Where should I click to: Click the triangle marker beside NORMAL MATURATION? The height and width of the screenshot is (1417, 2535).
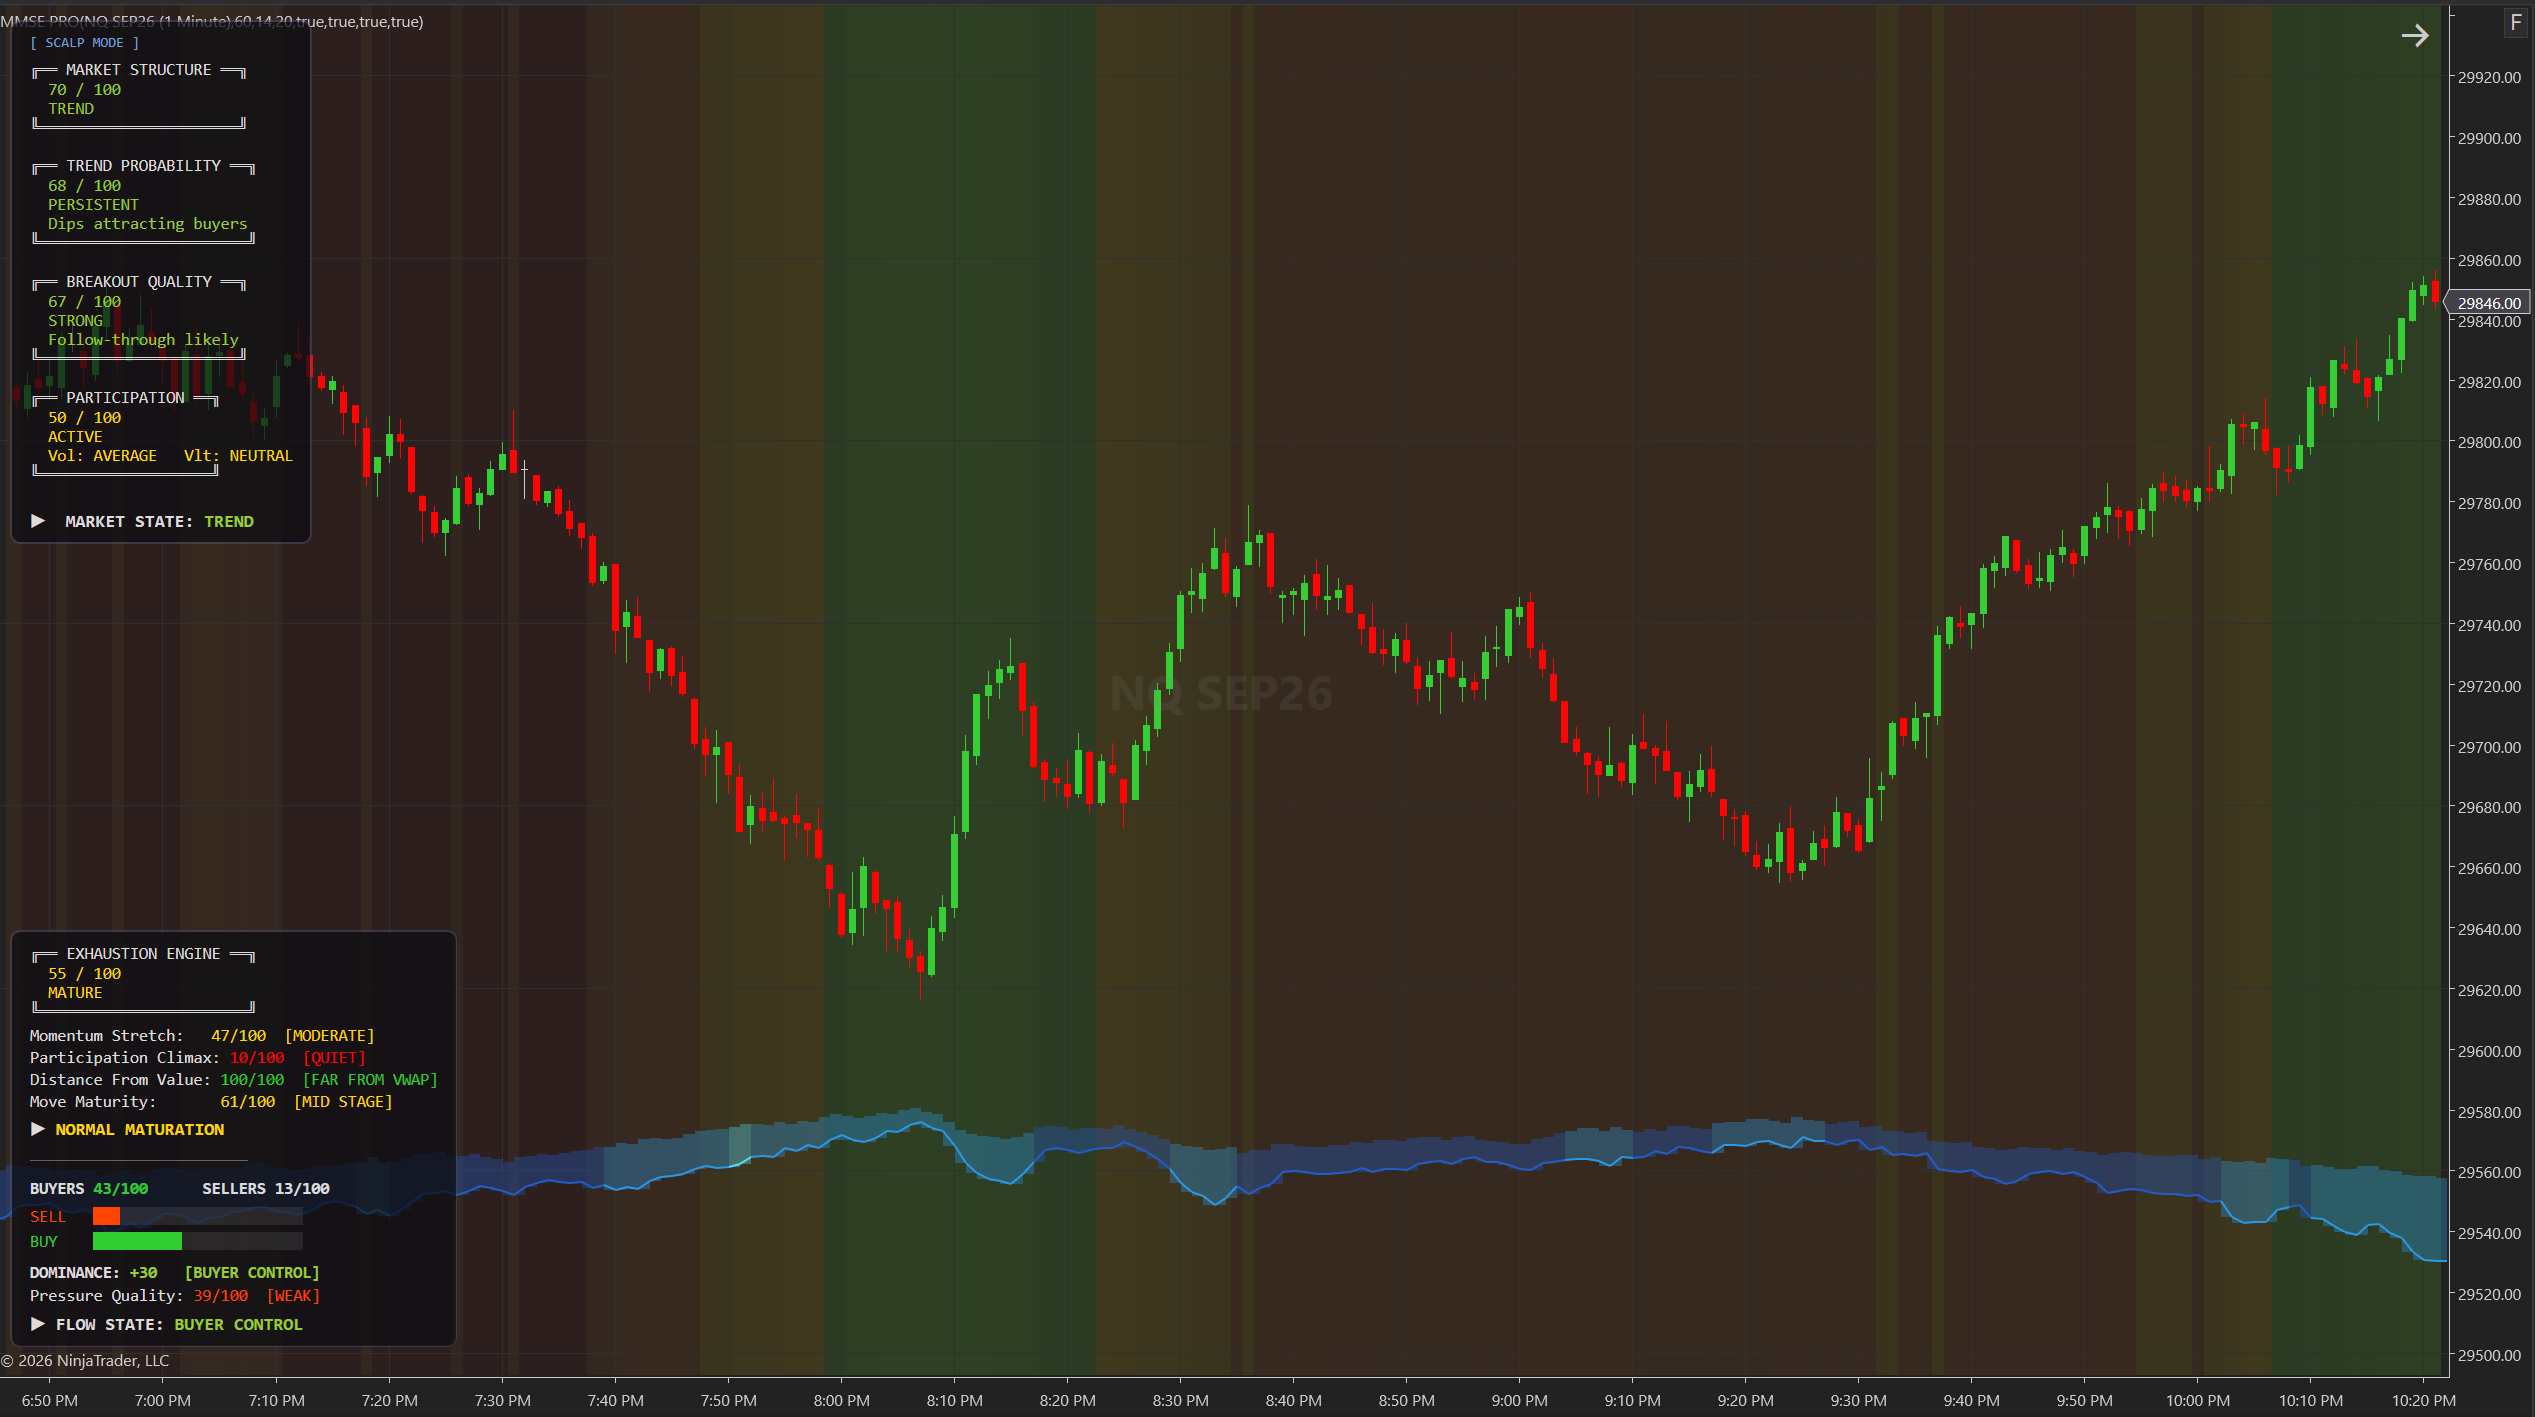pos(38,1129)
